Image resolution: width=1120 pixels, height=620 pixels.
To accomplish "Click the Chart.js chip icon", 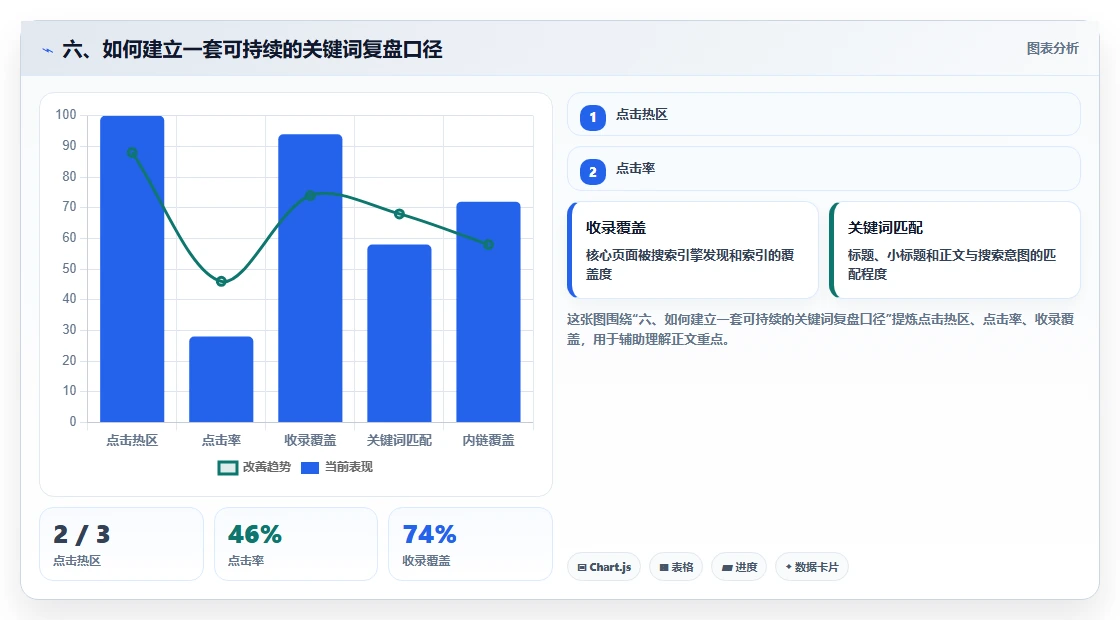I will 582,568.
